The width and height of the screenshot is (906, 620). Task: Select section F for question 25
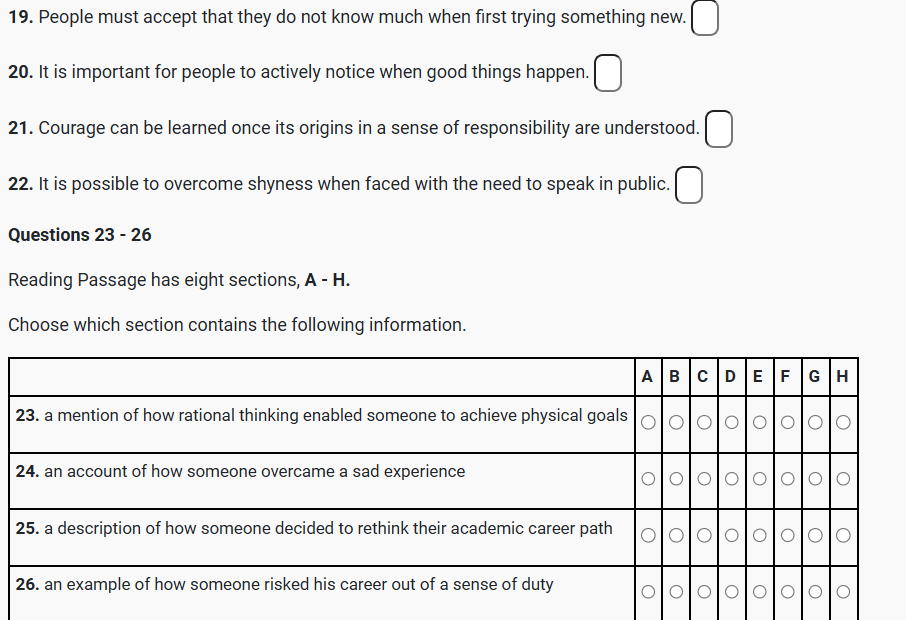pos(787,535)
